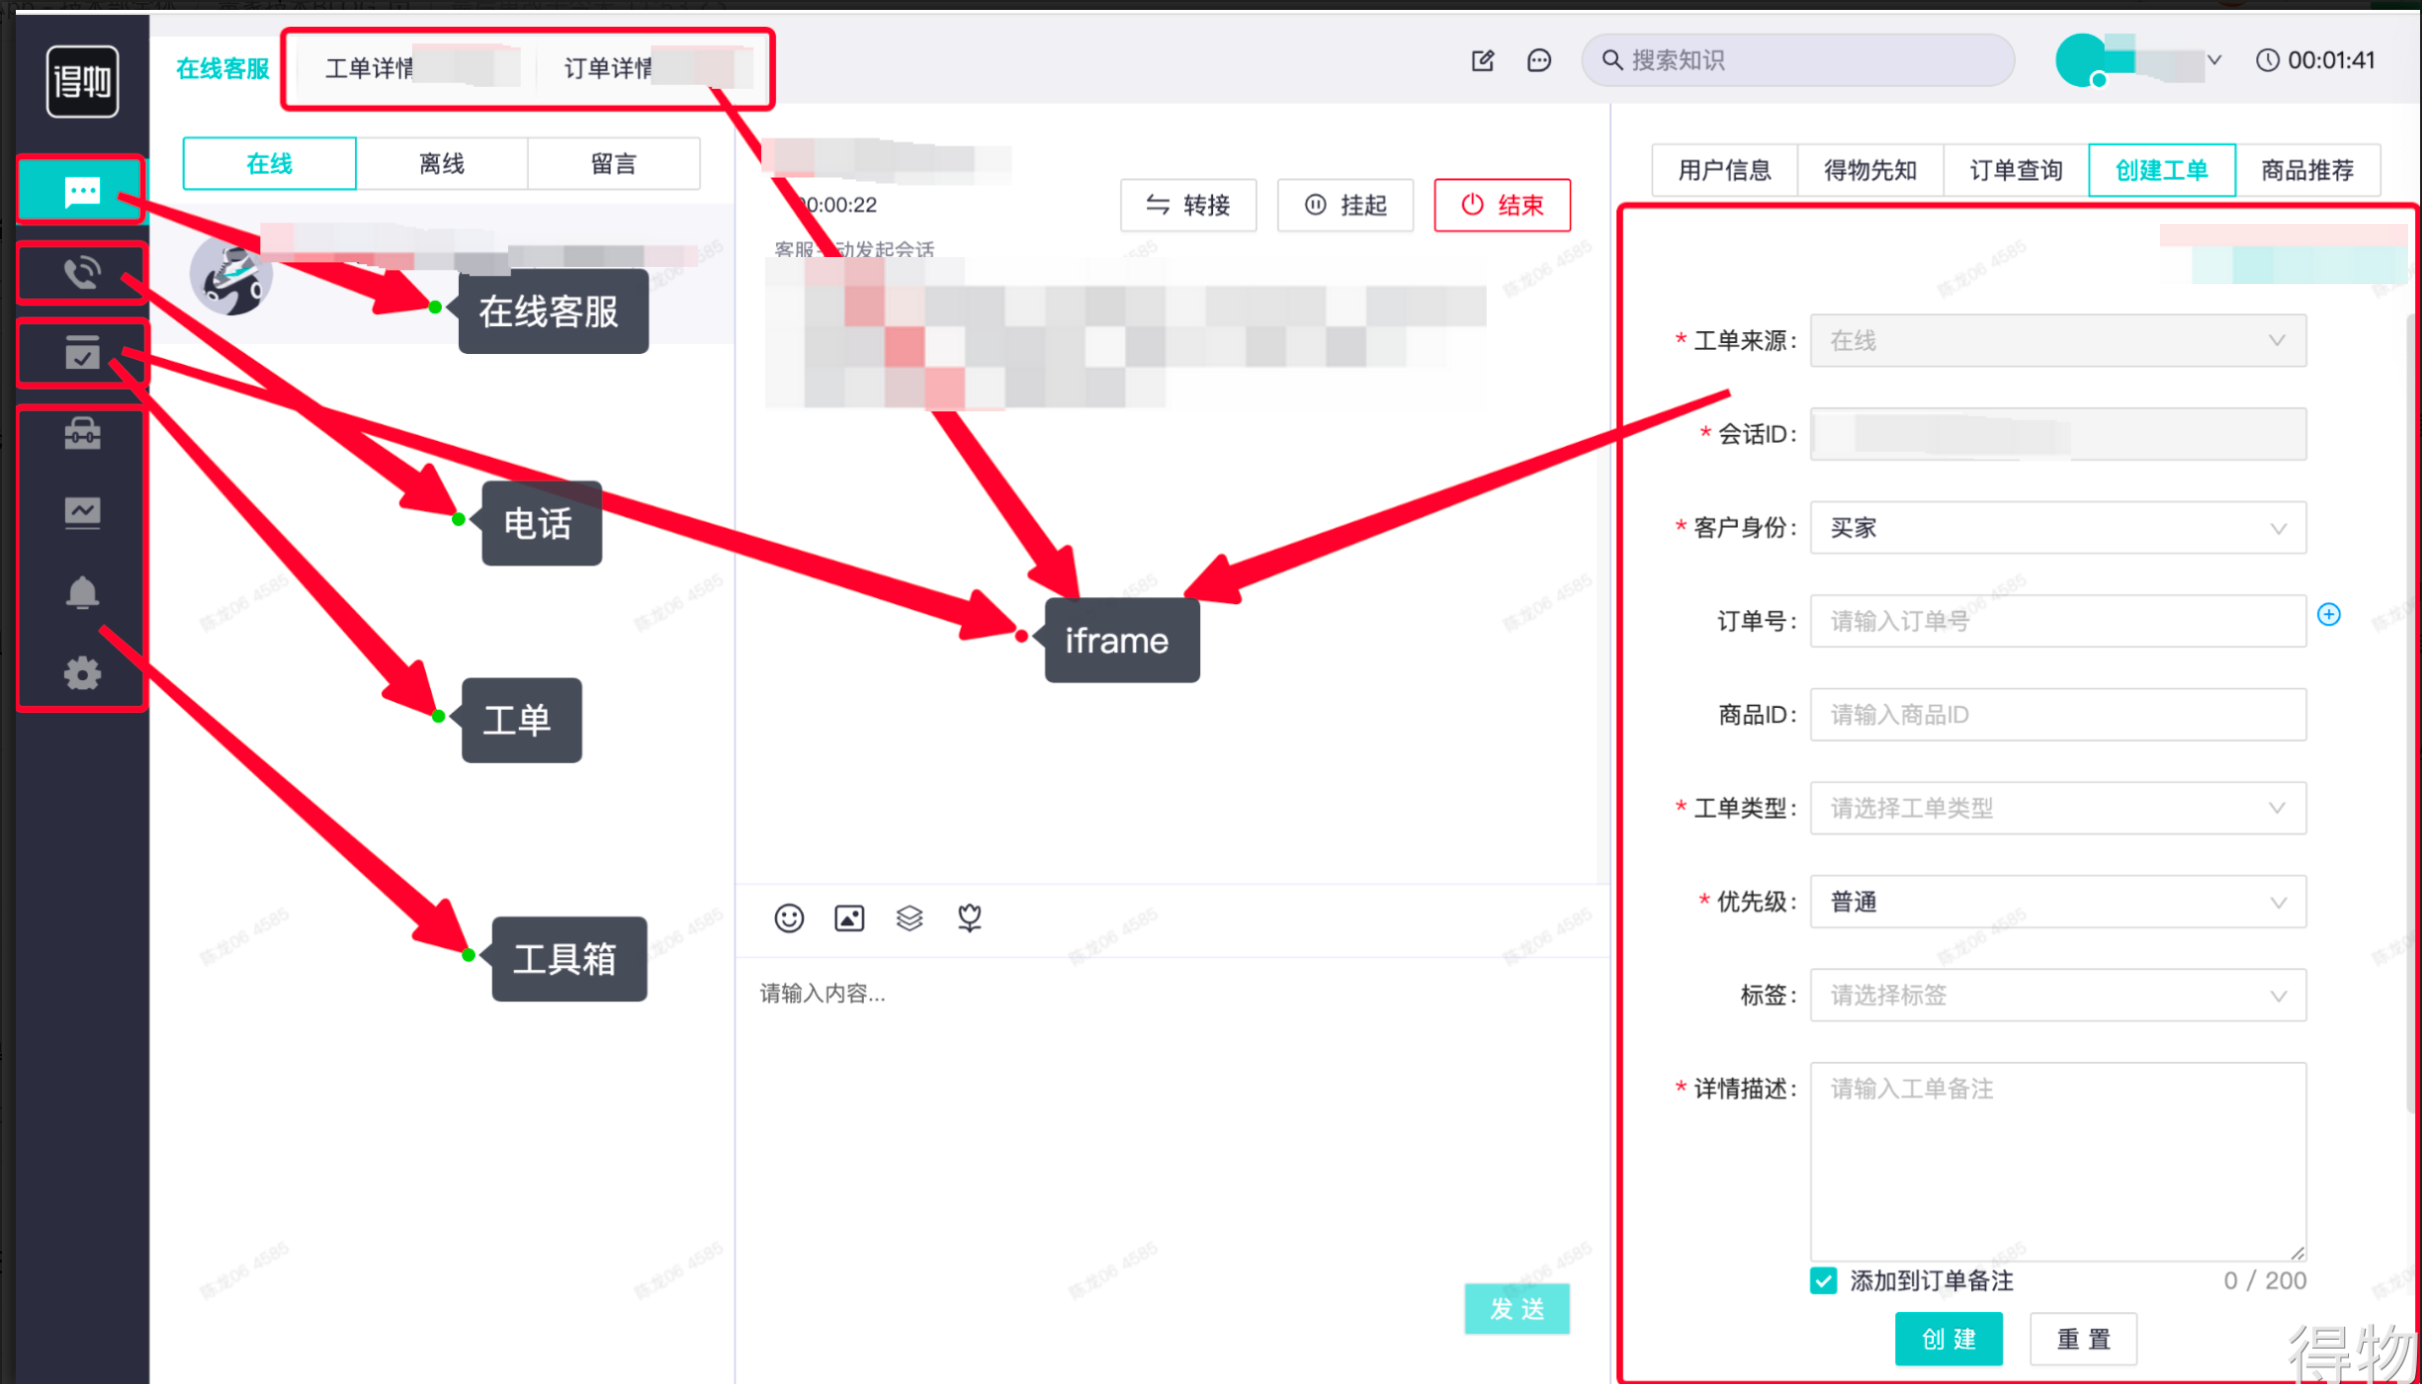Open the work order checklist sidebar icon

pyautogui.click(x=82, y=353)
